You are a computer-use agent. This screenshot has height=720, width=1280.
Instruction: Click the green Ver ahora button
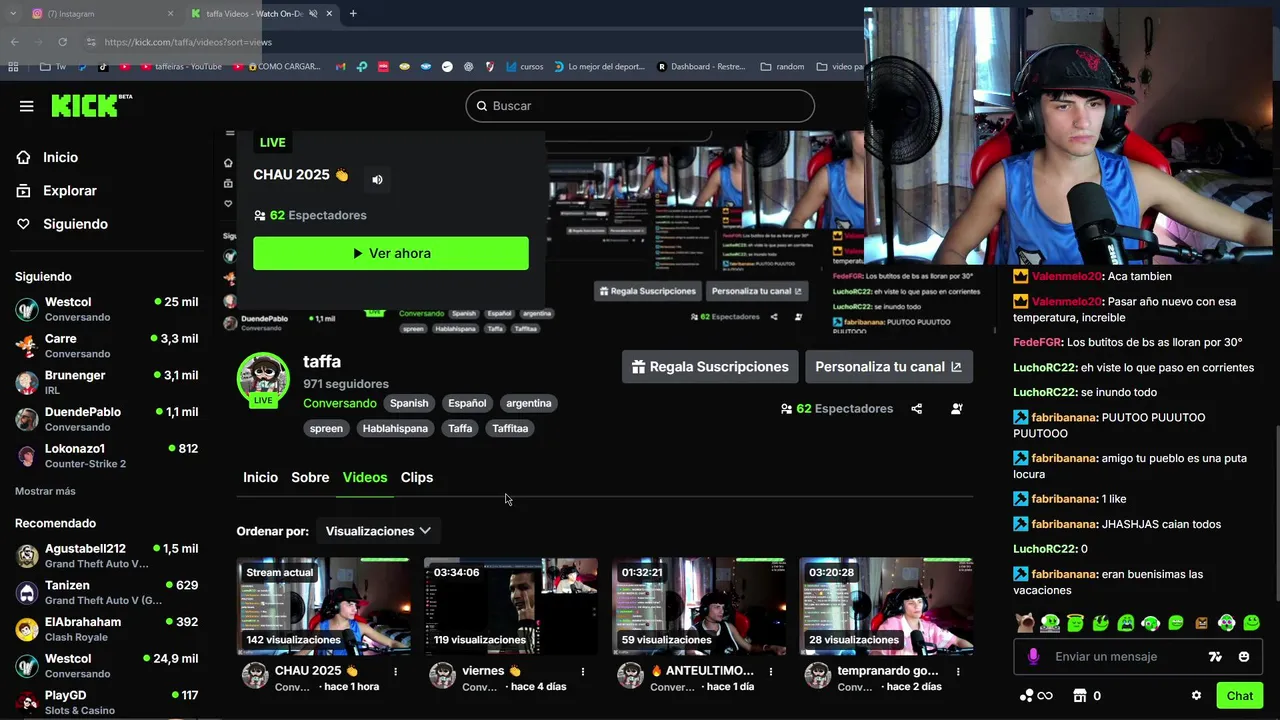click(391, 253)
